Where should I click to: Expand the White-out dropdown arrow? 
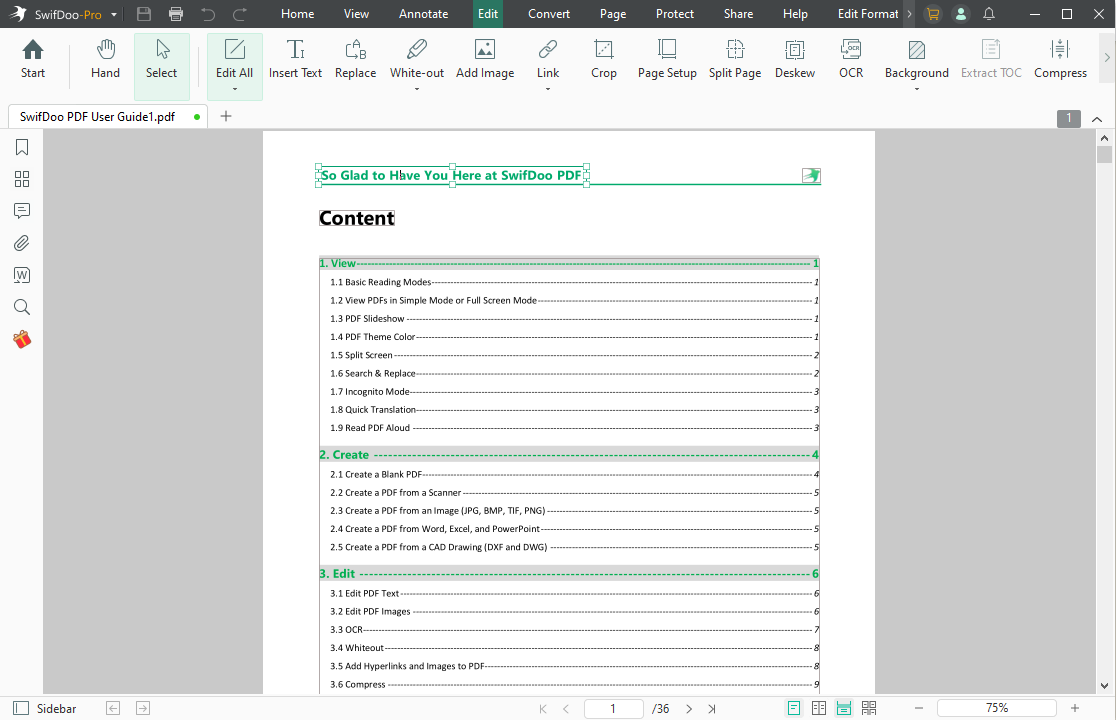tap(416, 90)
